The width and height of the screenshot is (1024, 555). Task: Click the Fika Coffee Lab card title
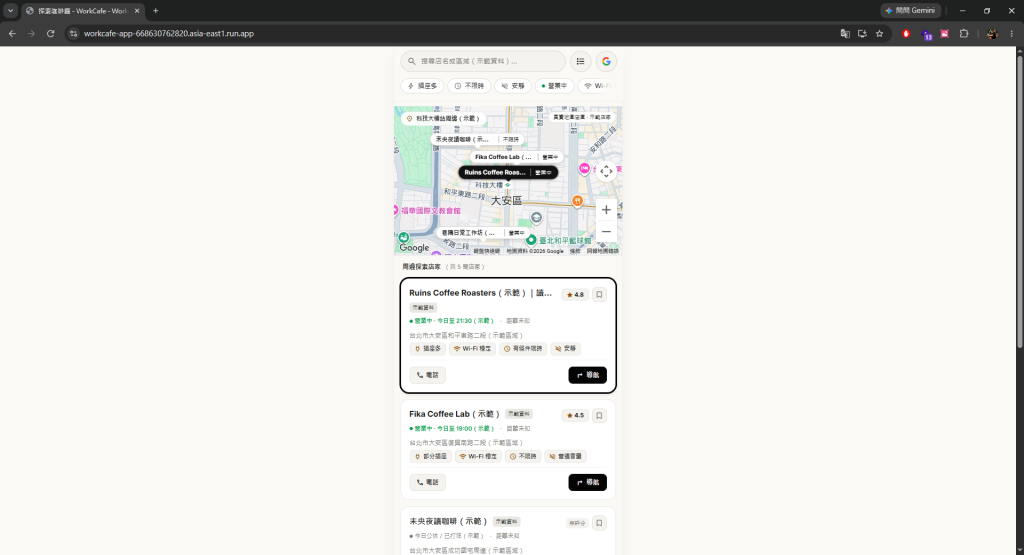coord(455,414)
